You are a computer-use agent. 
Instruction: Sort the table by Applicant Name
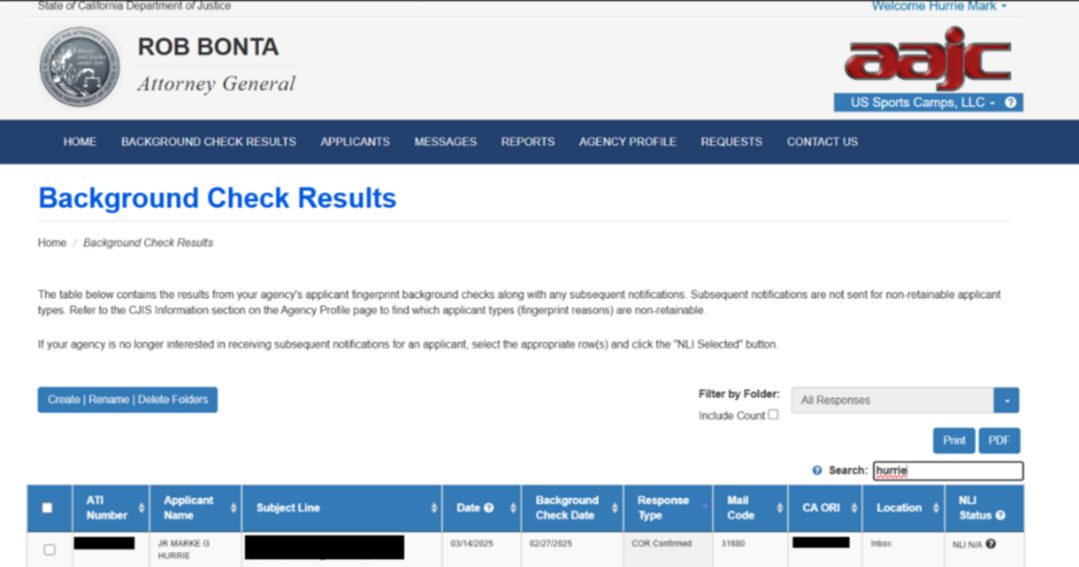pyautogui.click(x=233, y=508)
